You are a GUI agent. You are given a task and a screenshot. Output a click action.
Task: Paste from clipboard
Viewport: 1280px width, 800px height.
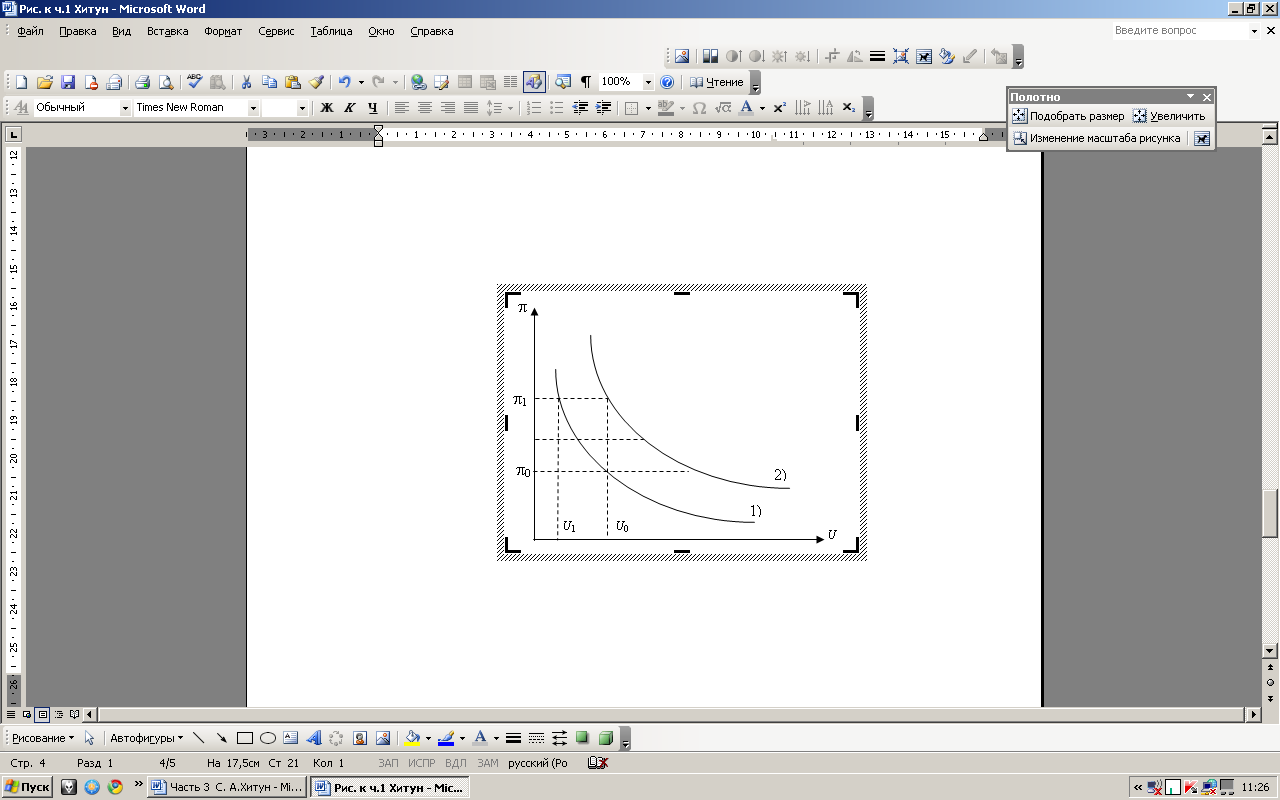point(292,82)
